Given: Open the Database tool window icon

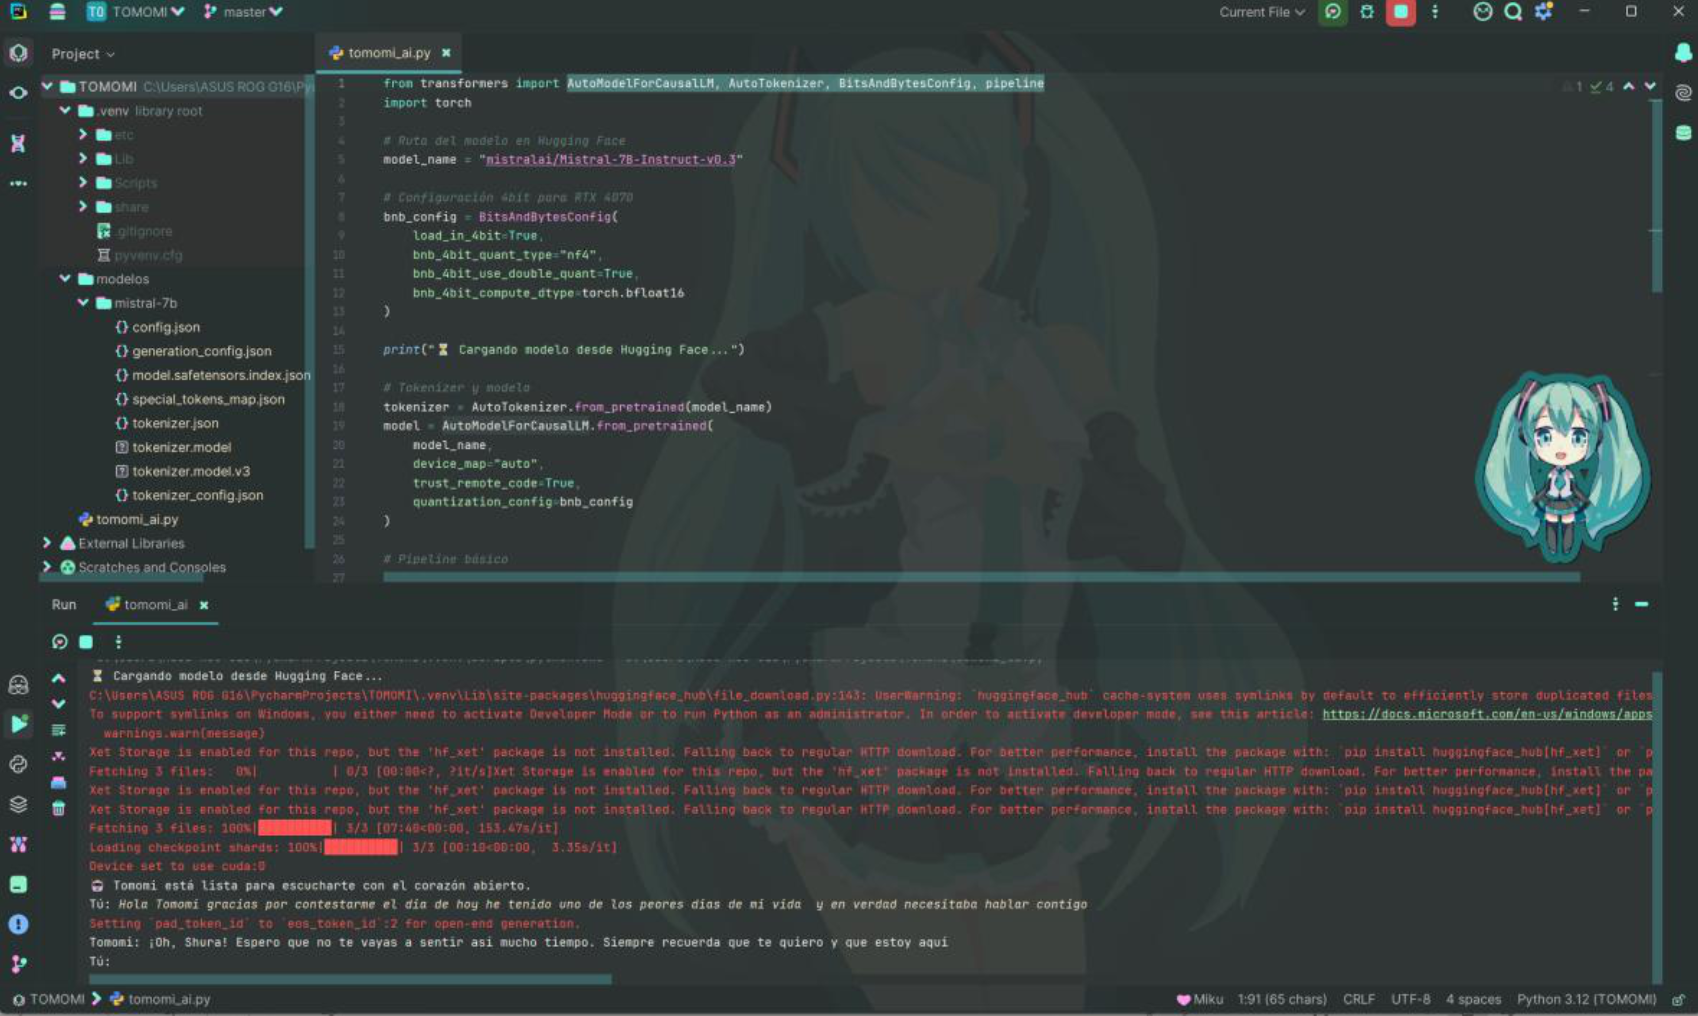Looking at the screenshot, I should tap(1683, 132).
